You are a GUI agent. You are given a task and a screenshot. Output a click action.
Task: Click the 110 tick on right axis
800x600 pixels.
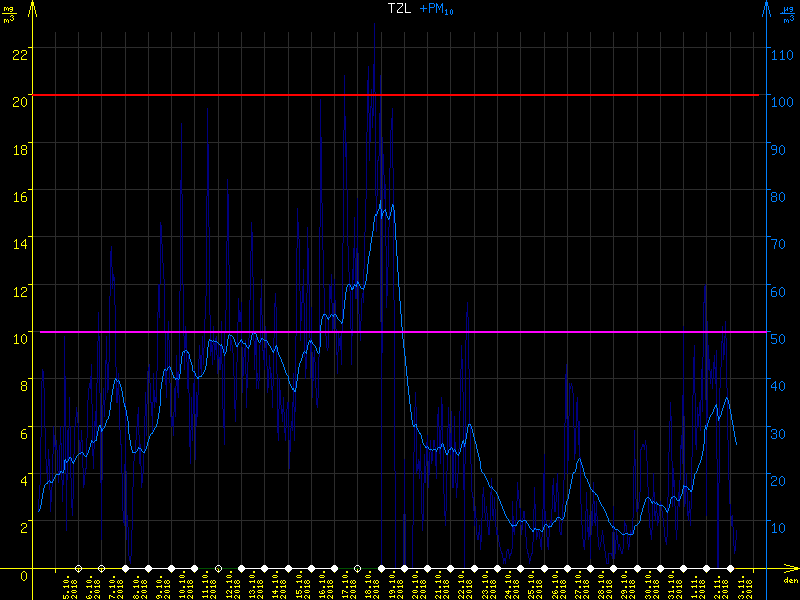(782, 53)
